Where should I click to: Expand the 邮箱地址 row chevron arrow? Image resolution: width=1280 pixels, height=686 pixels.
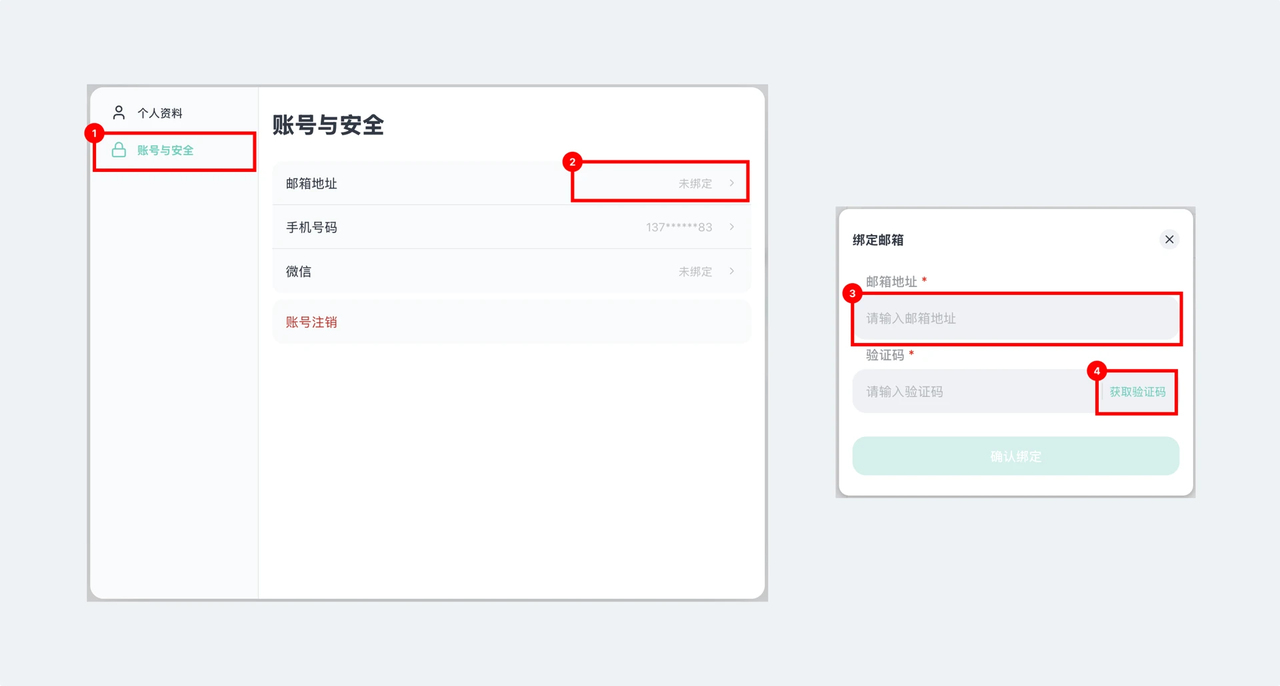click(x=732, y=184)
